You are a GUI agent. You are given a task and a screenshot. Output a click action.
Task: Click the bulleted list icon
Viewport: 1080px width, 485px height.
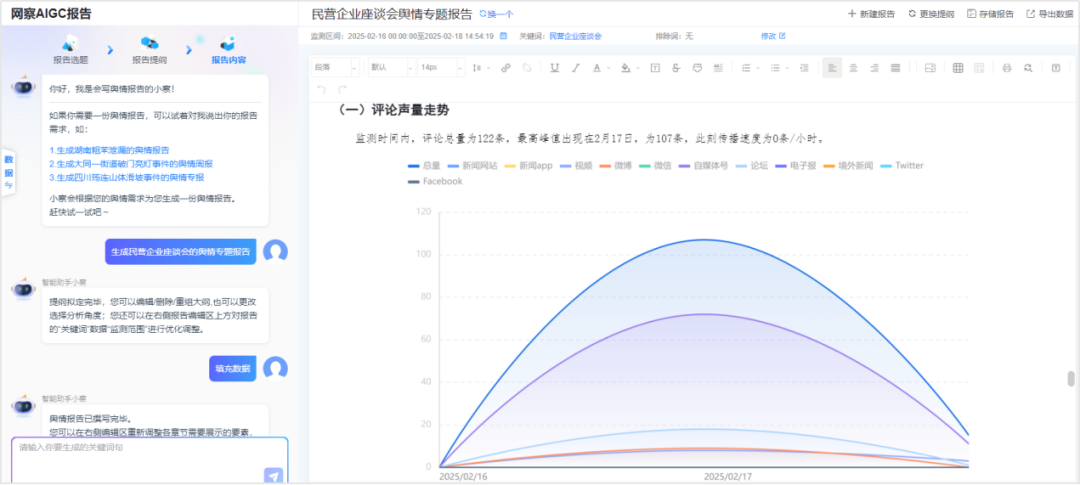pyautogui.click(x=774, y=68)
